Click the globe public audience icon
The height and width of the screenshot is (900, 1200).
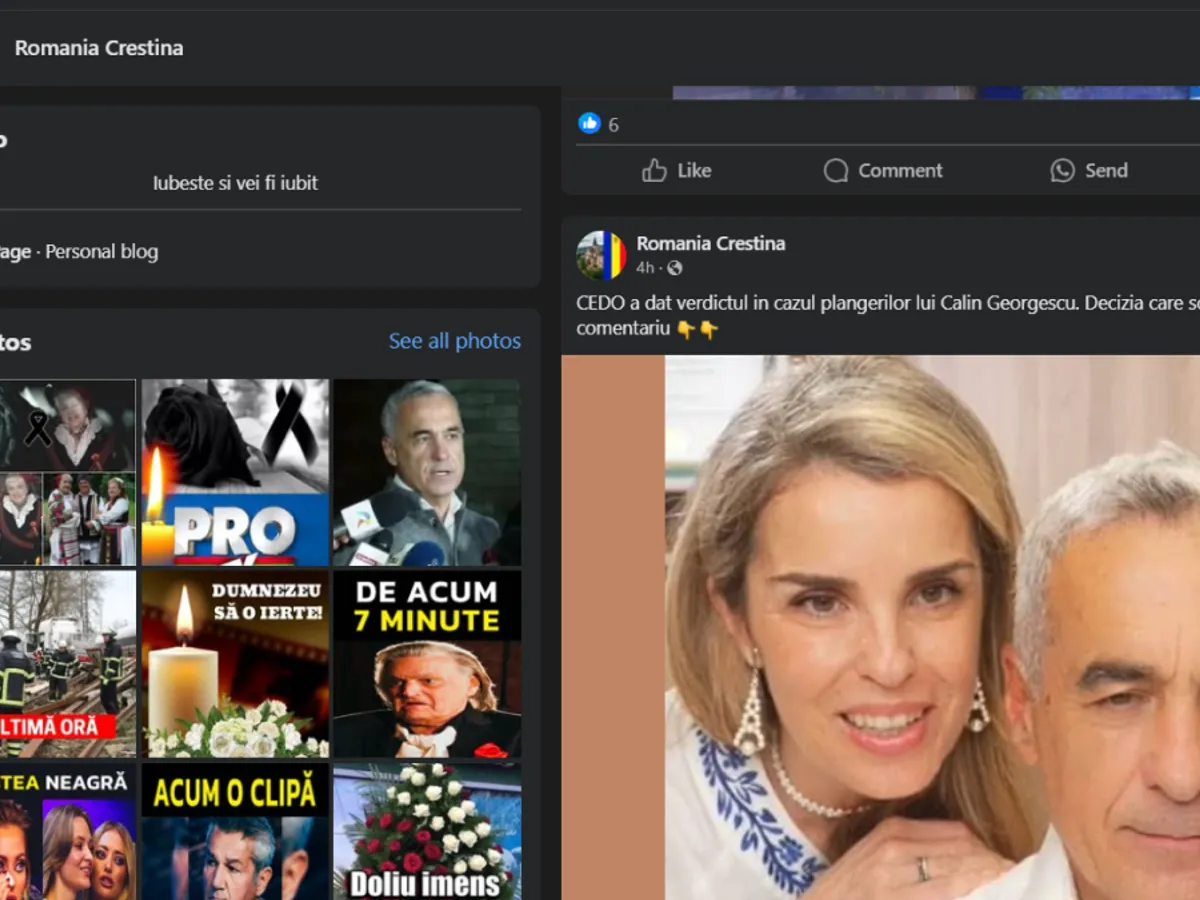pyautogui.click(x=675, y=268)
